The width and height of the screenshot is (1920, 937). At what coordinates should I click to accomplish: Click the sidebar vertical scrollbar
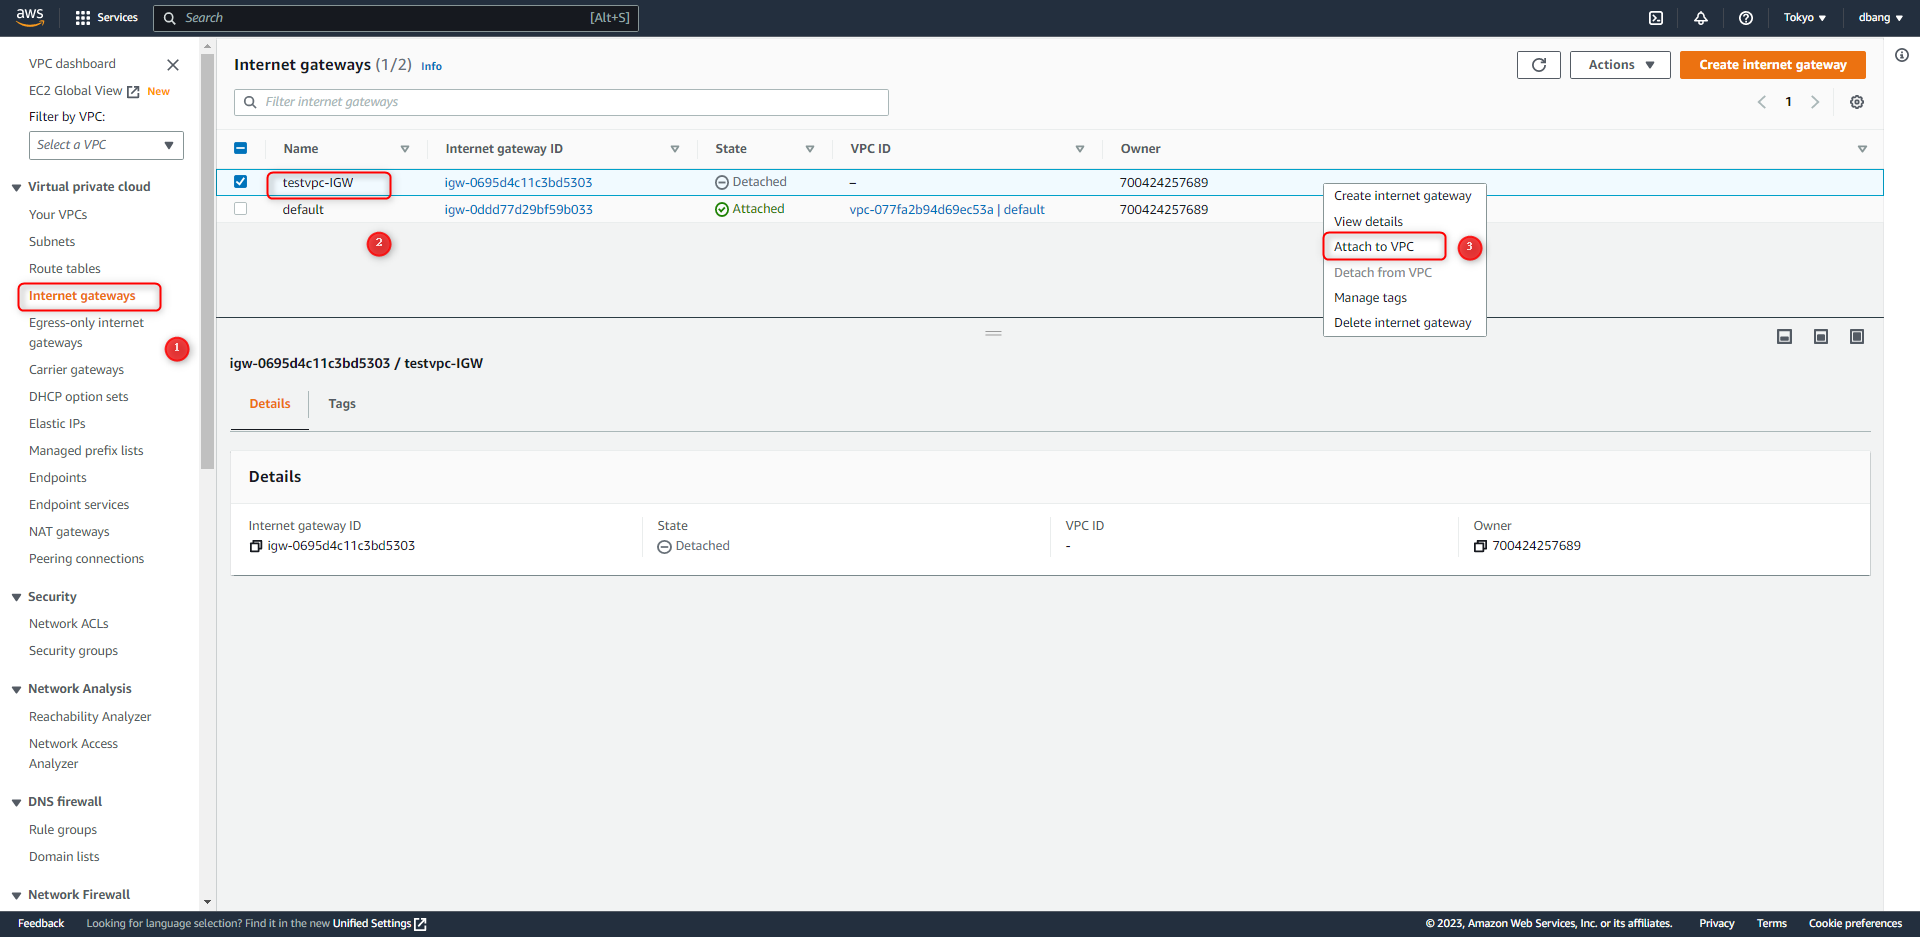207,260
